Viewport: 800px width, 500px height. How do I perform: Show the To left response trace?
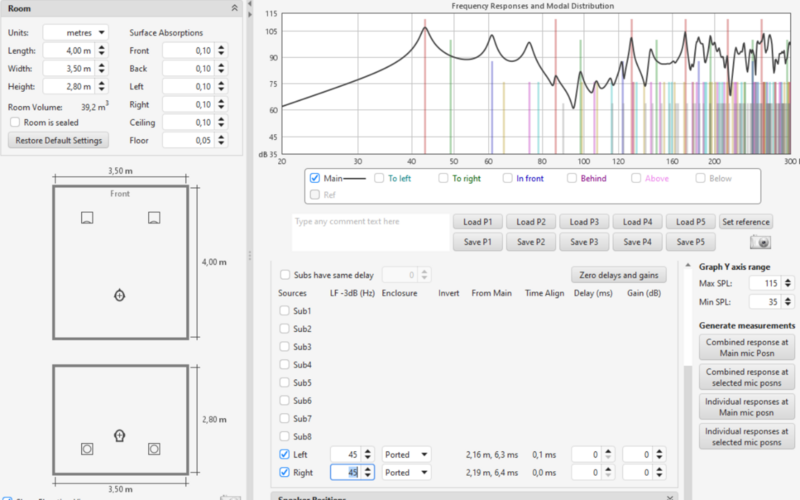(379, 178)
